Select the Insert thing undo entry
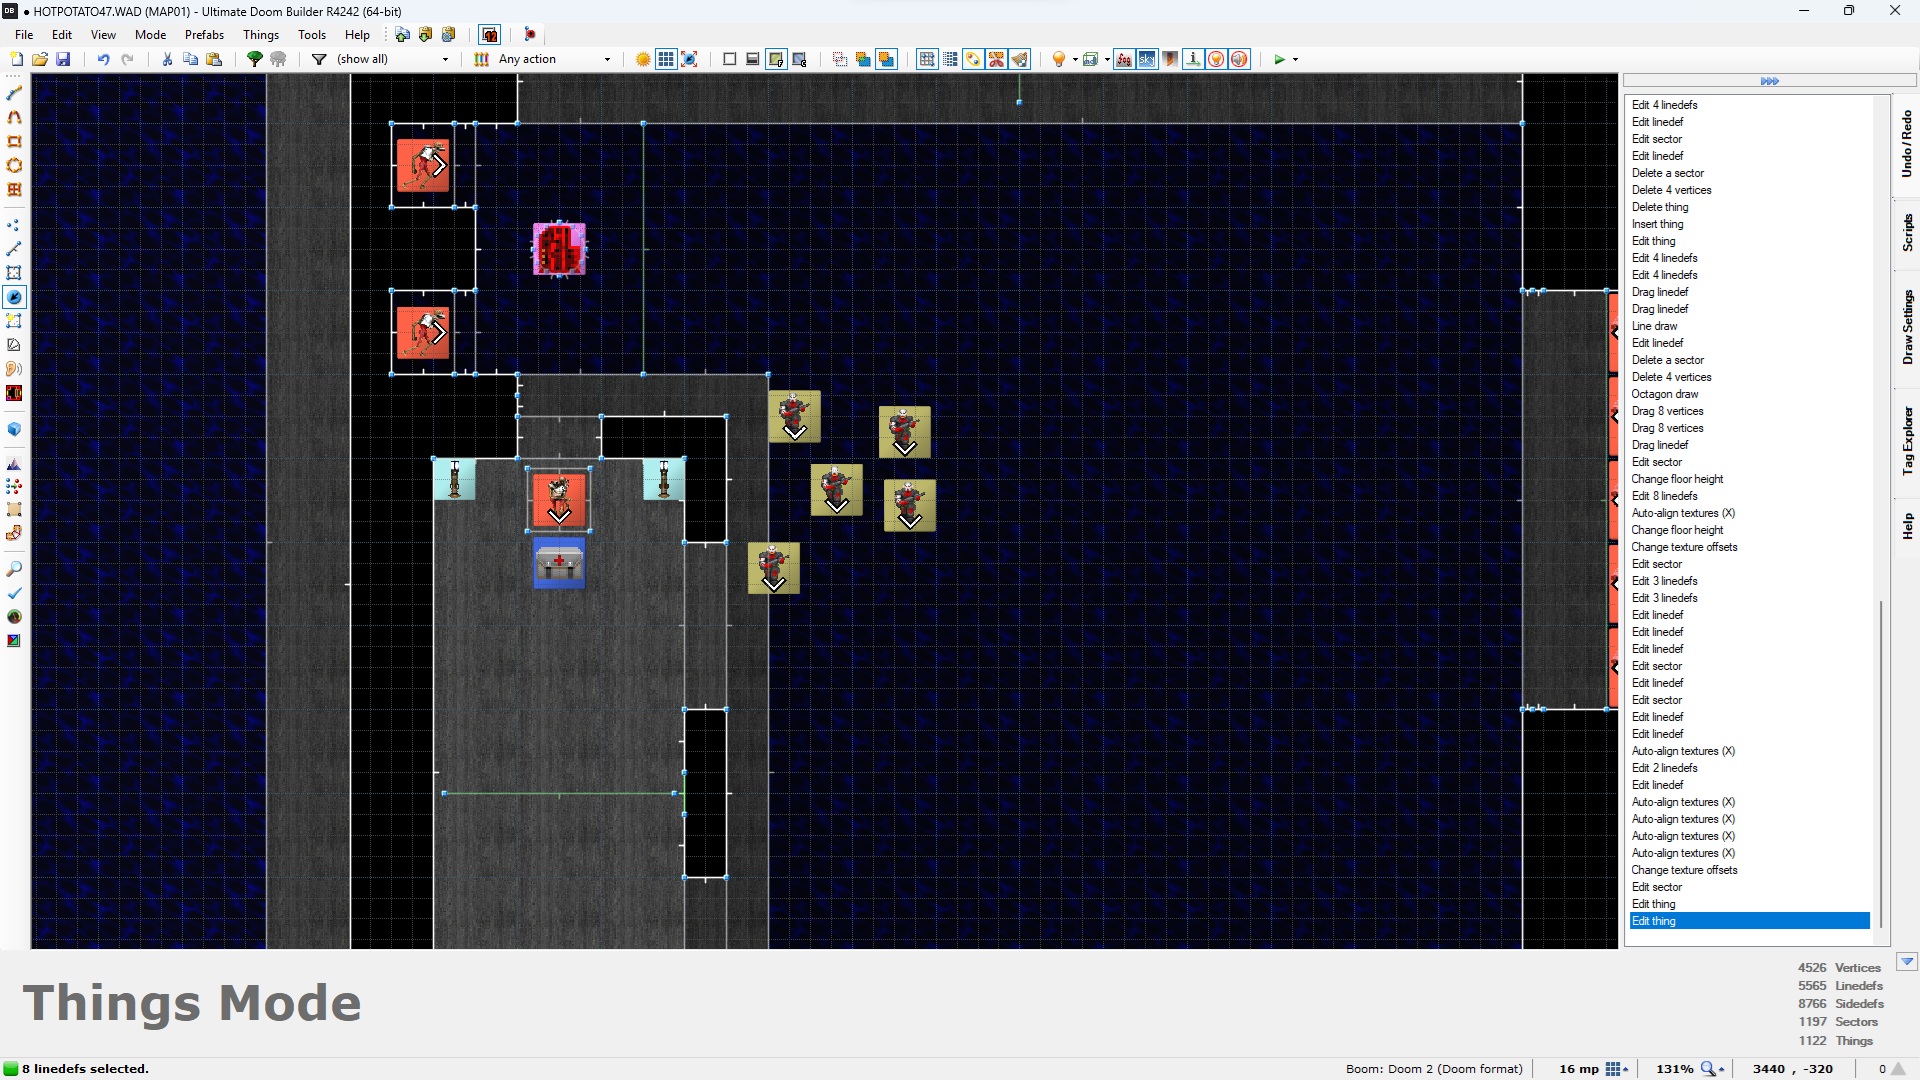Screen dimensions: 1920x1080 tap(1657, 224)
